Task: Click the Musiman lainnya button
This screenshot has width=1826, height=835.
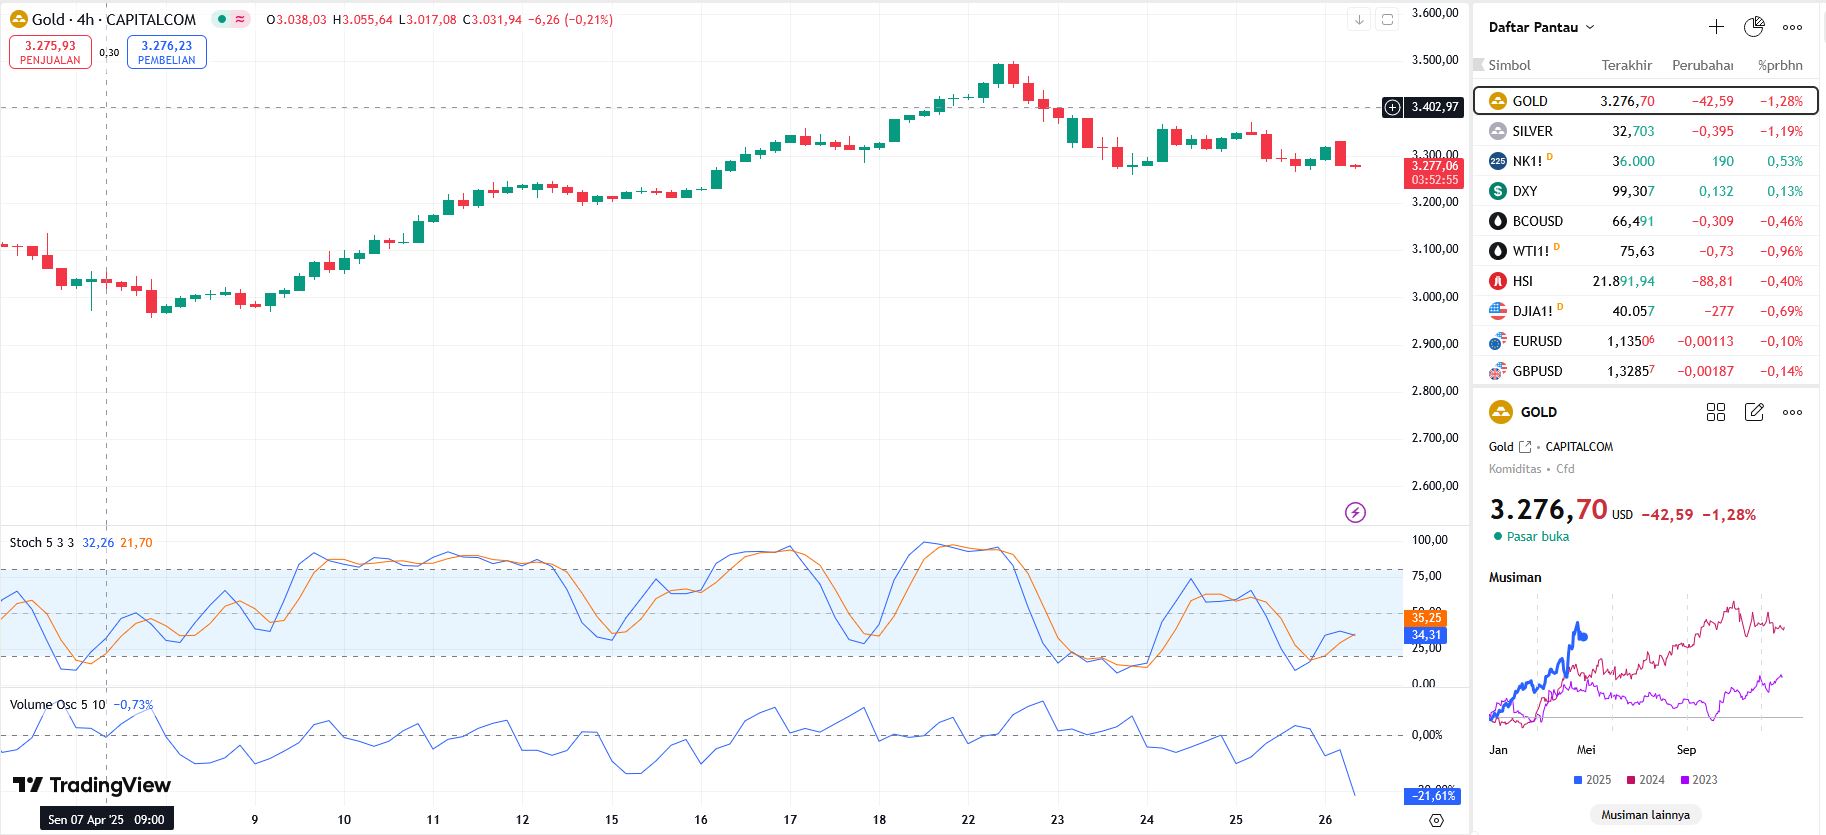Action: coord(1645,815)
